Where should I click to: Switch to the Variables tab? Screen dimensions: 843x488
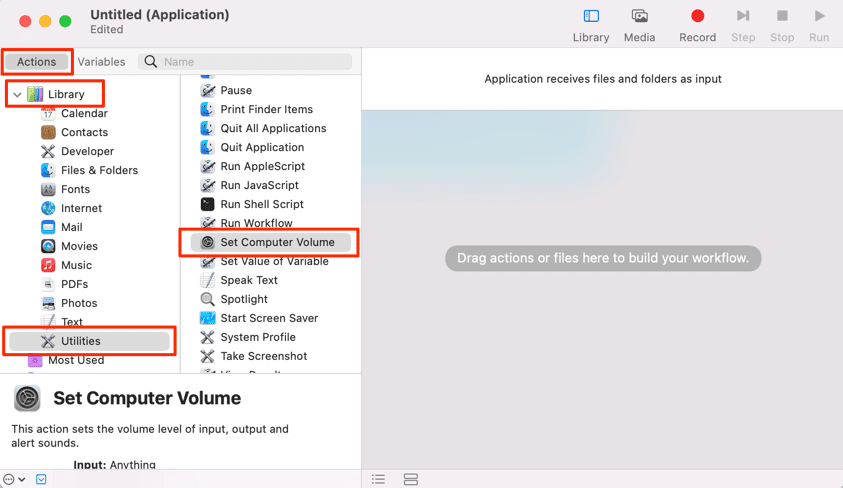(x=101, y=62)
